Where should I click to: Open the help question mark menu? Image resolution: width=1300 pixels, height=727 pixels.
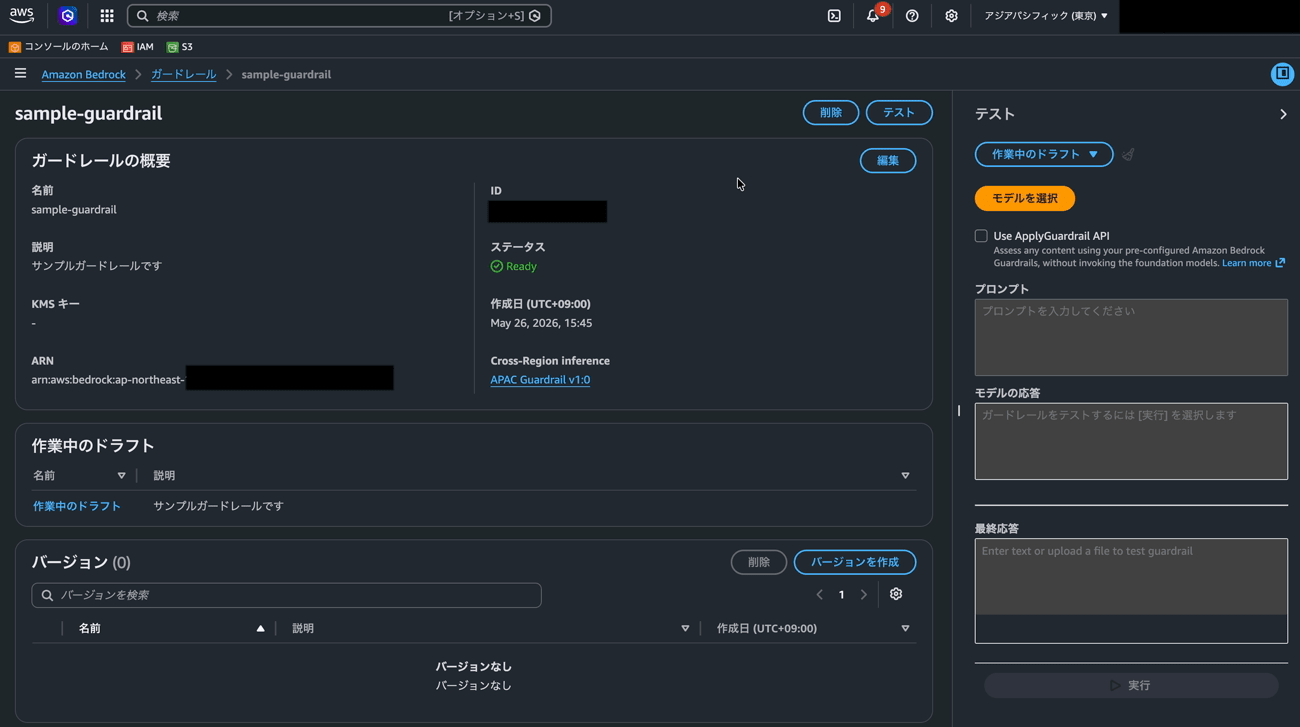pos(912,16)
